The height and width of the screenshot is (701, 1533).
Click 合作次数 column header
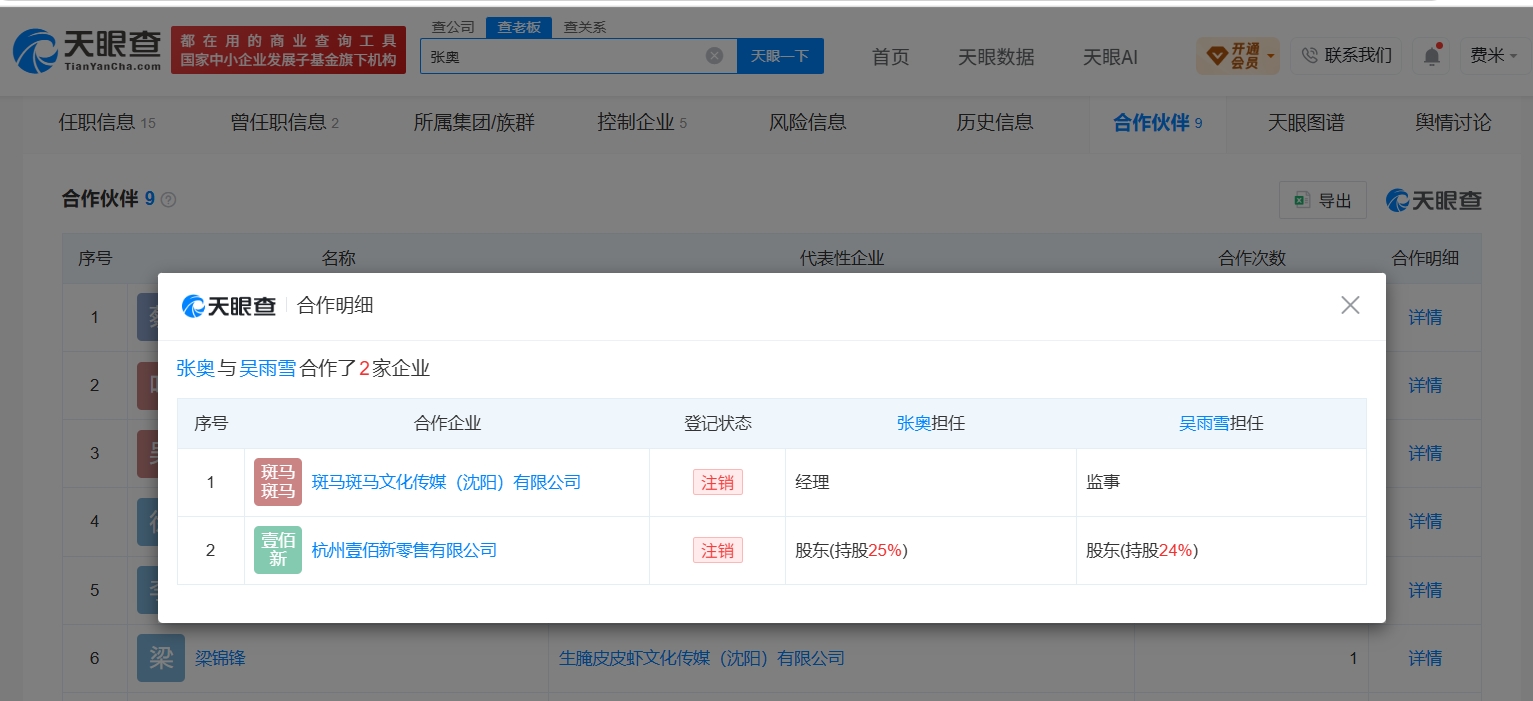click(x=1252, y=258)
